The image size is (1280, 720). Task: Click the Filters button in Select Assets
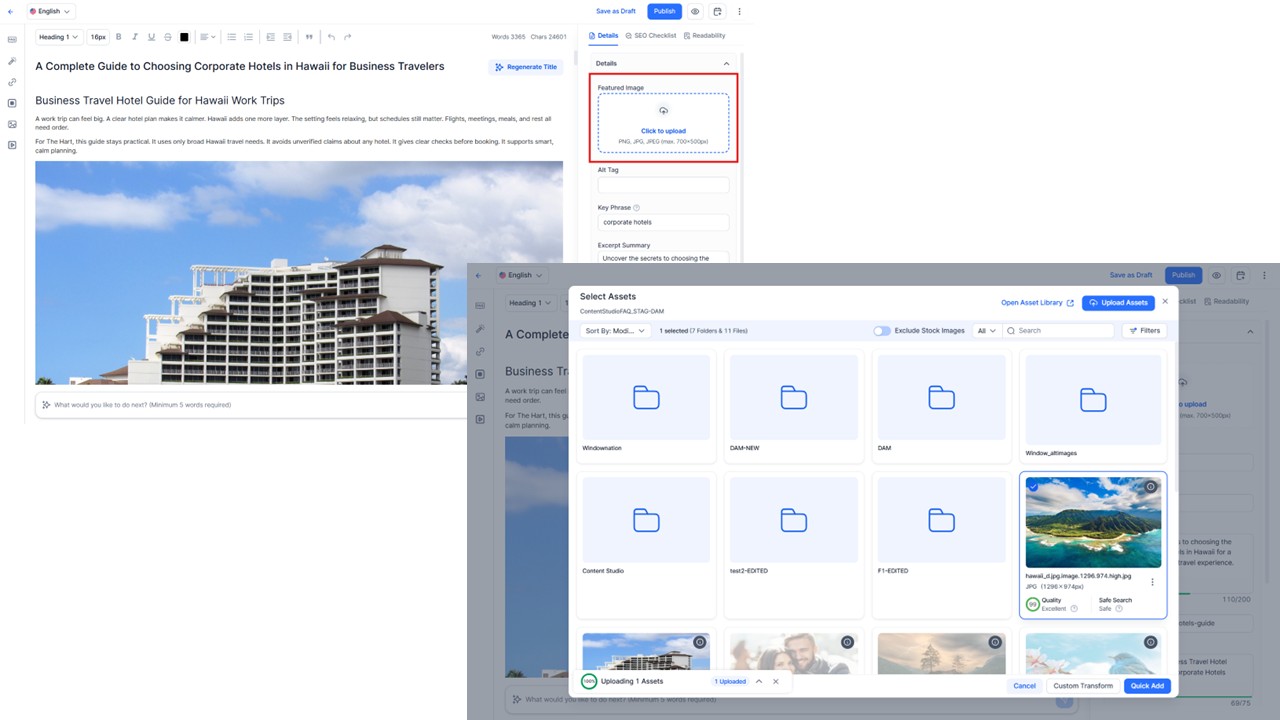[x=1144, y=330]
